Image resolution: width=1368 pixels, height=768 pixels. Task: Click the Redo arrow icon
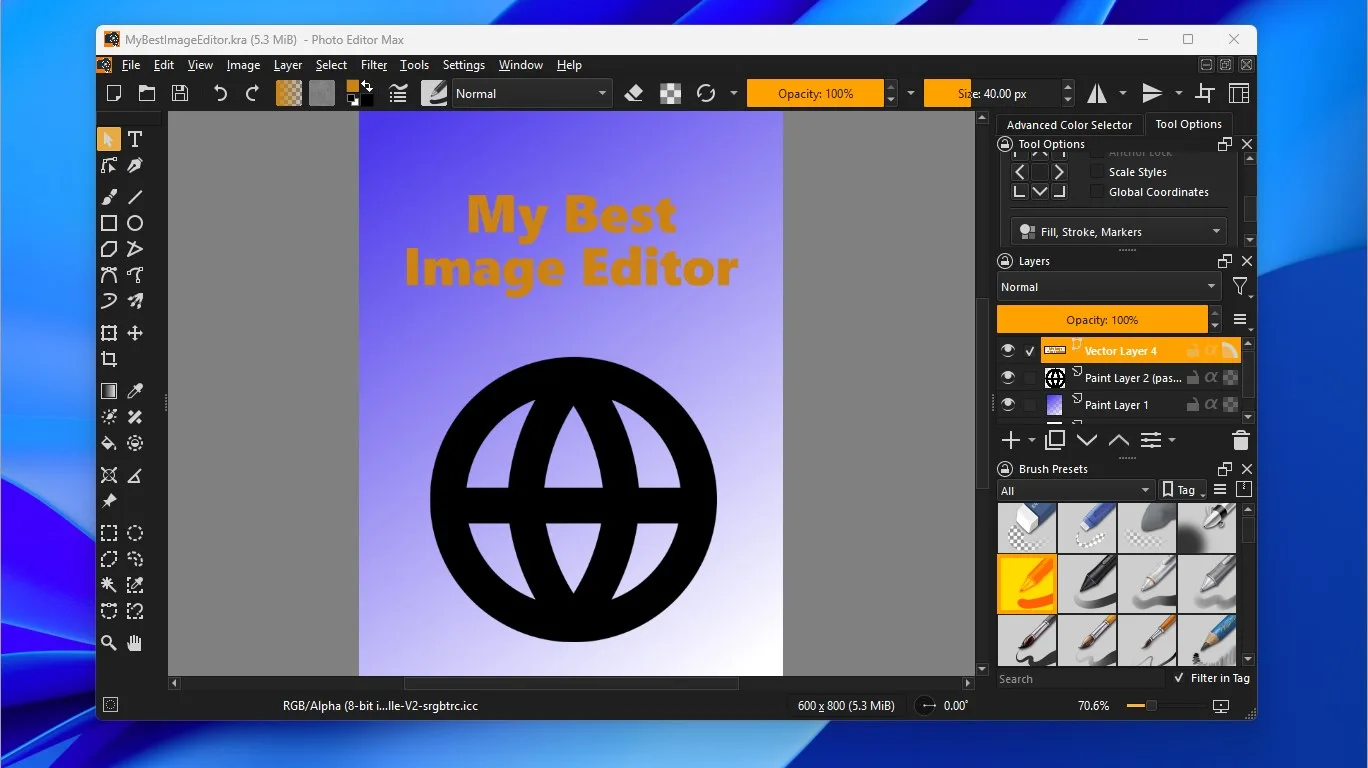pyautogui.click(x=252, y=93)
